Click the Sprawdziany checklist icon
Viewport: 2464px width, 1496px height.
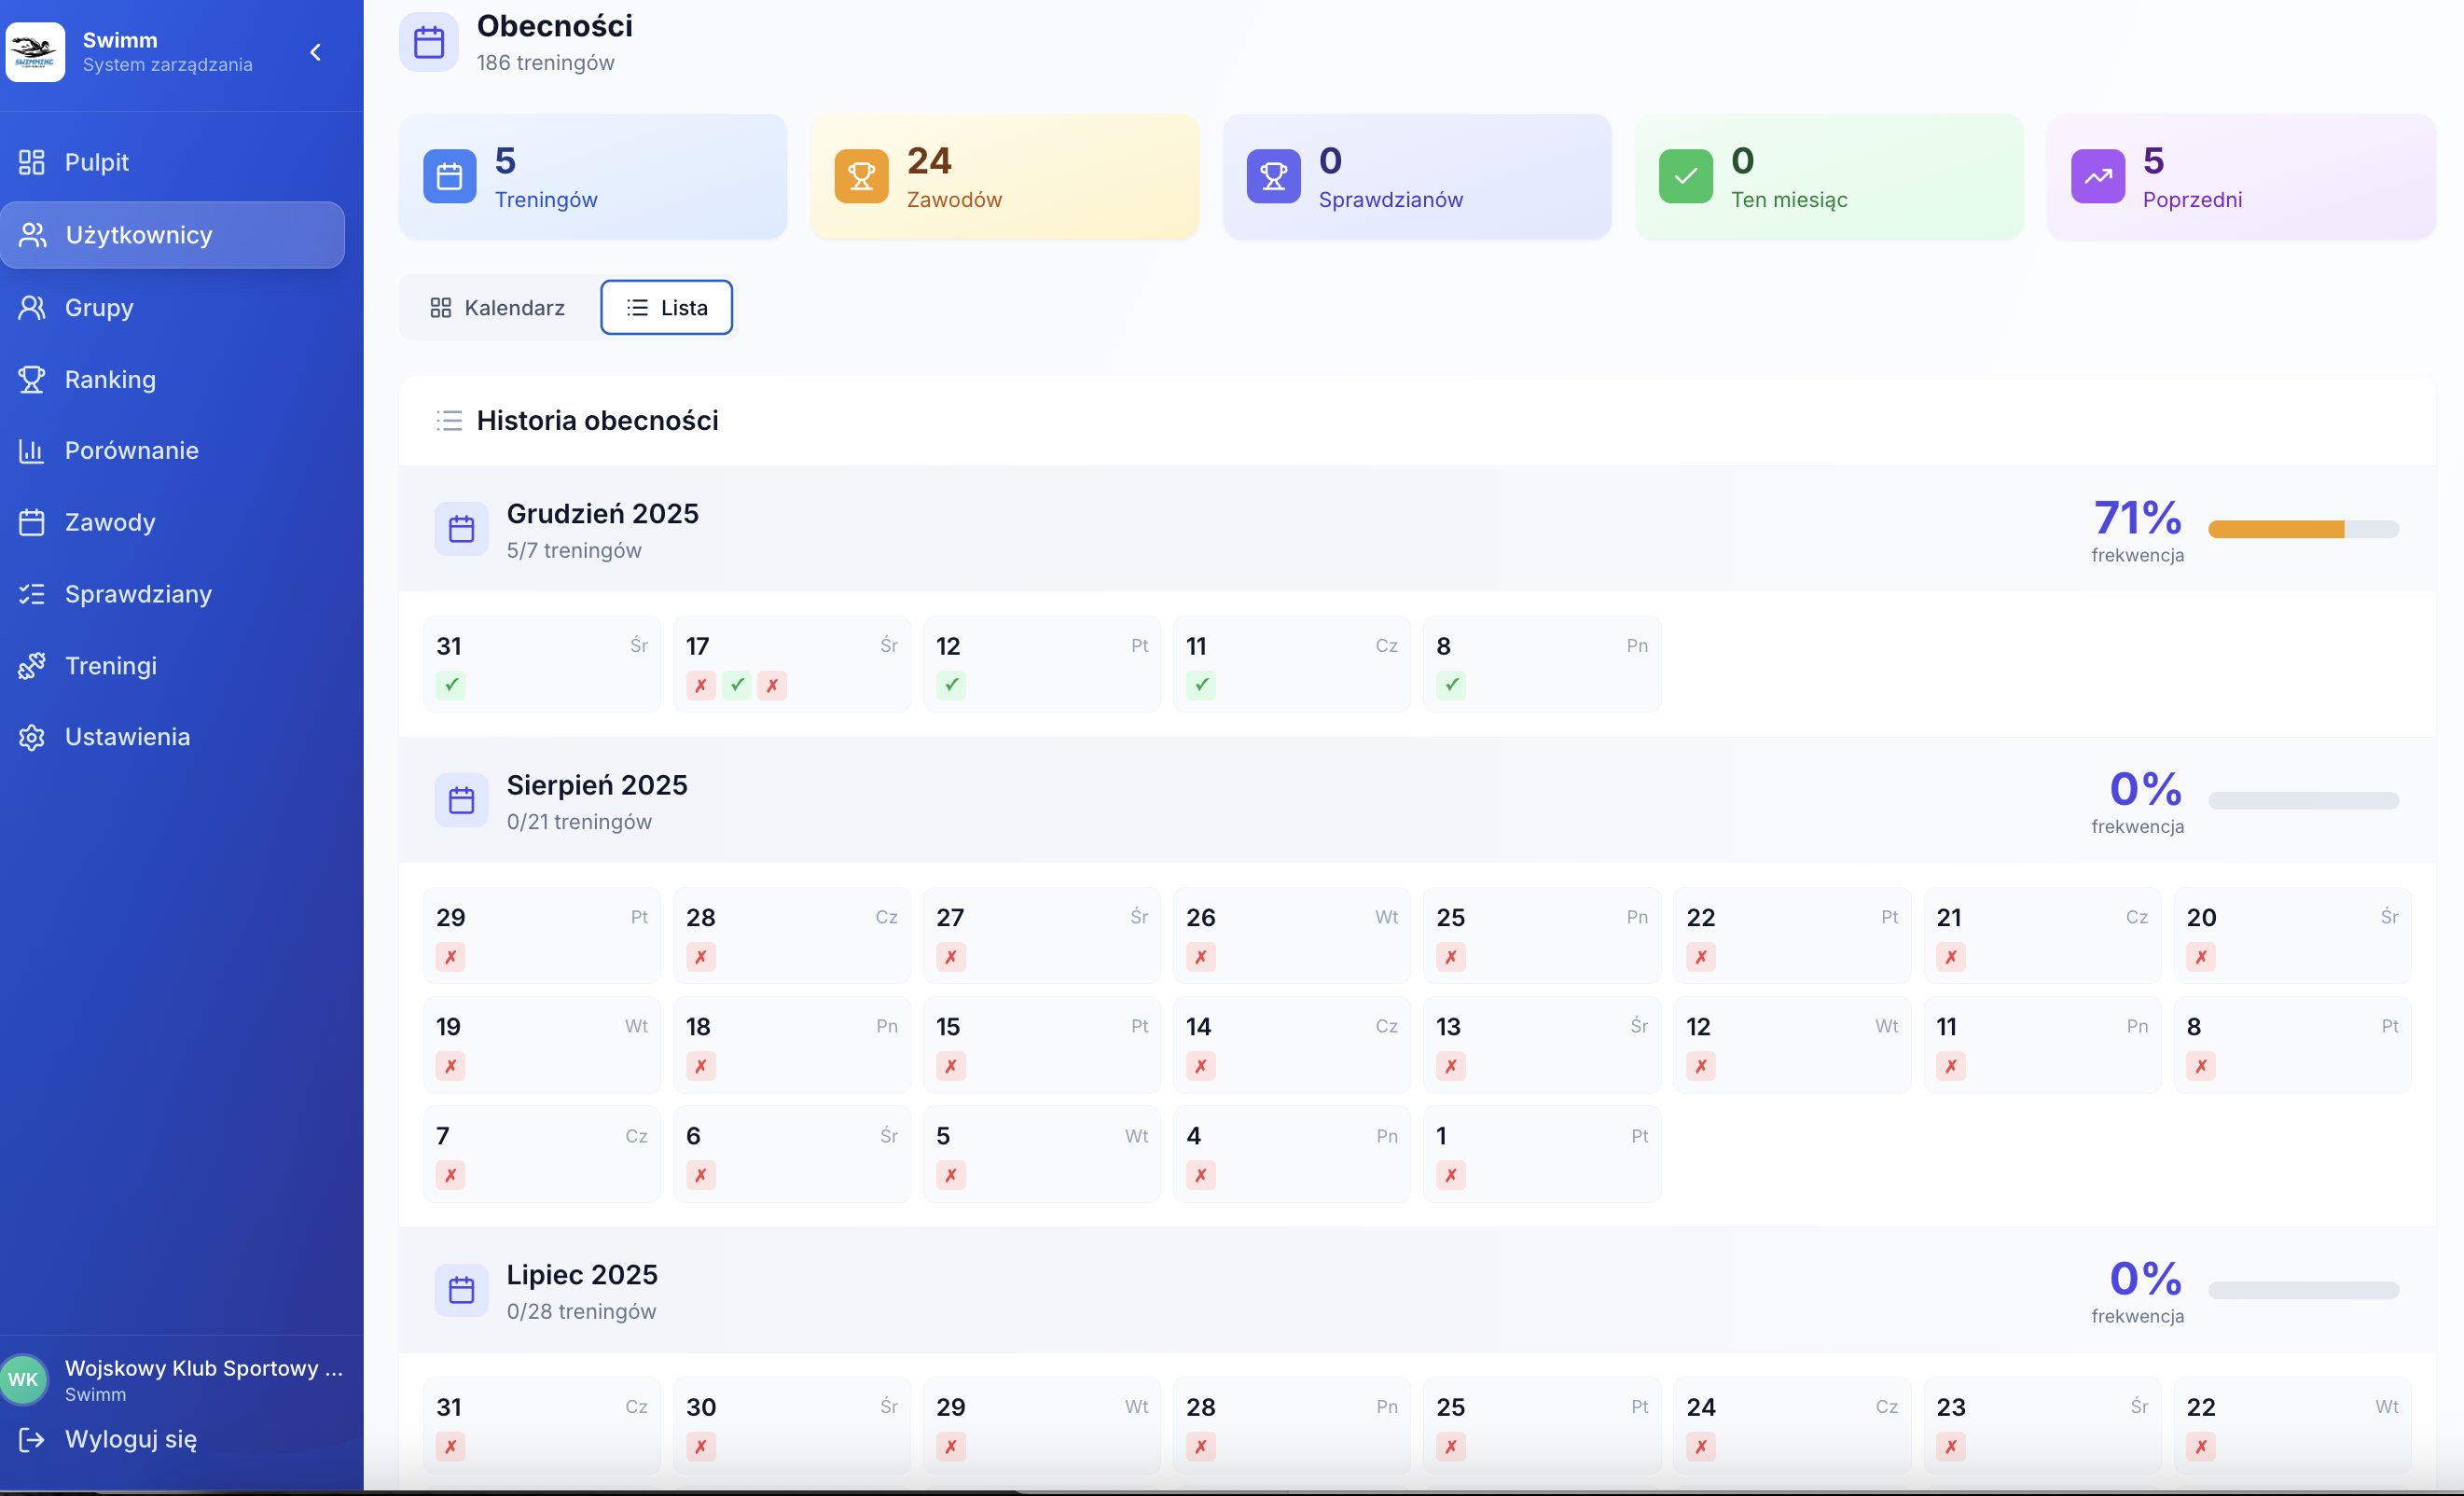coord(32,594)
